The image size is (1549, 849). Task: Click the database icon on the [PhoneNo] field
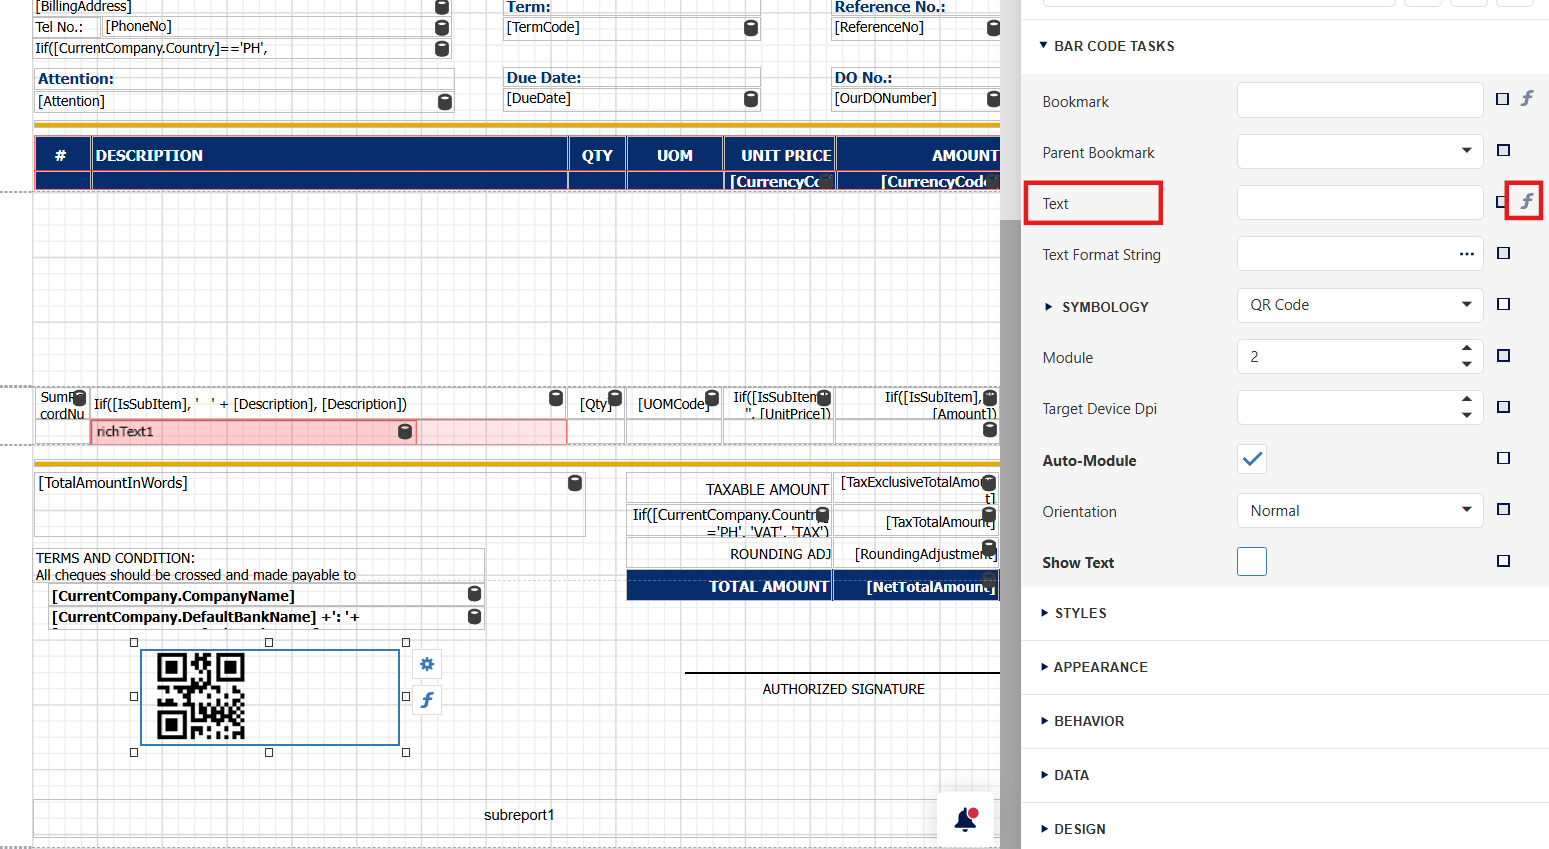442,28
